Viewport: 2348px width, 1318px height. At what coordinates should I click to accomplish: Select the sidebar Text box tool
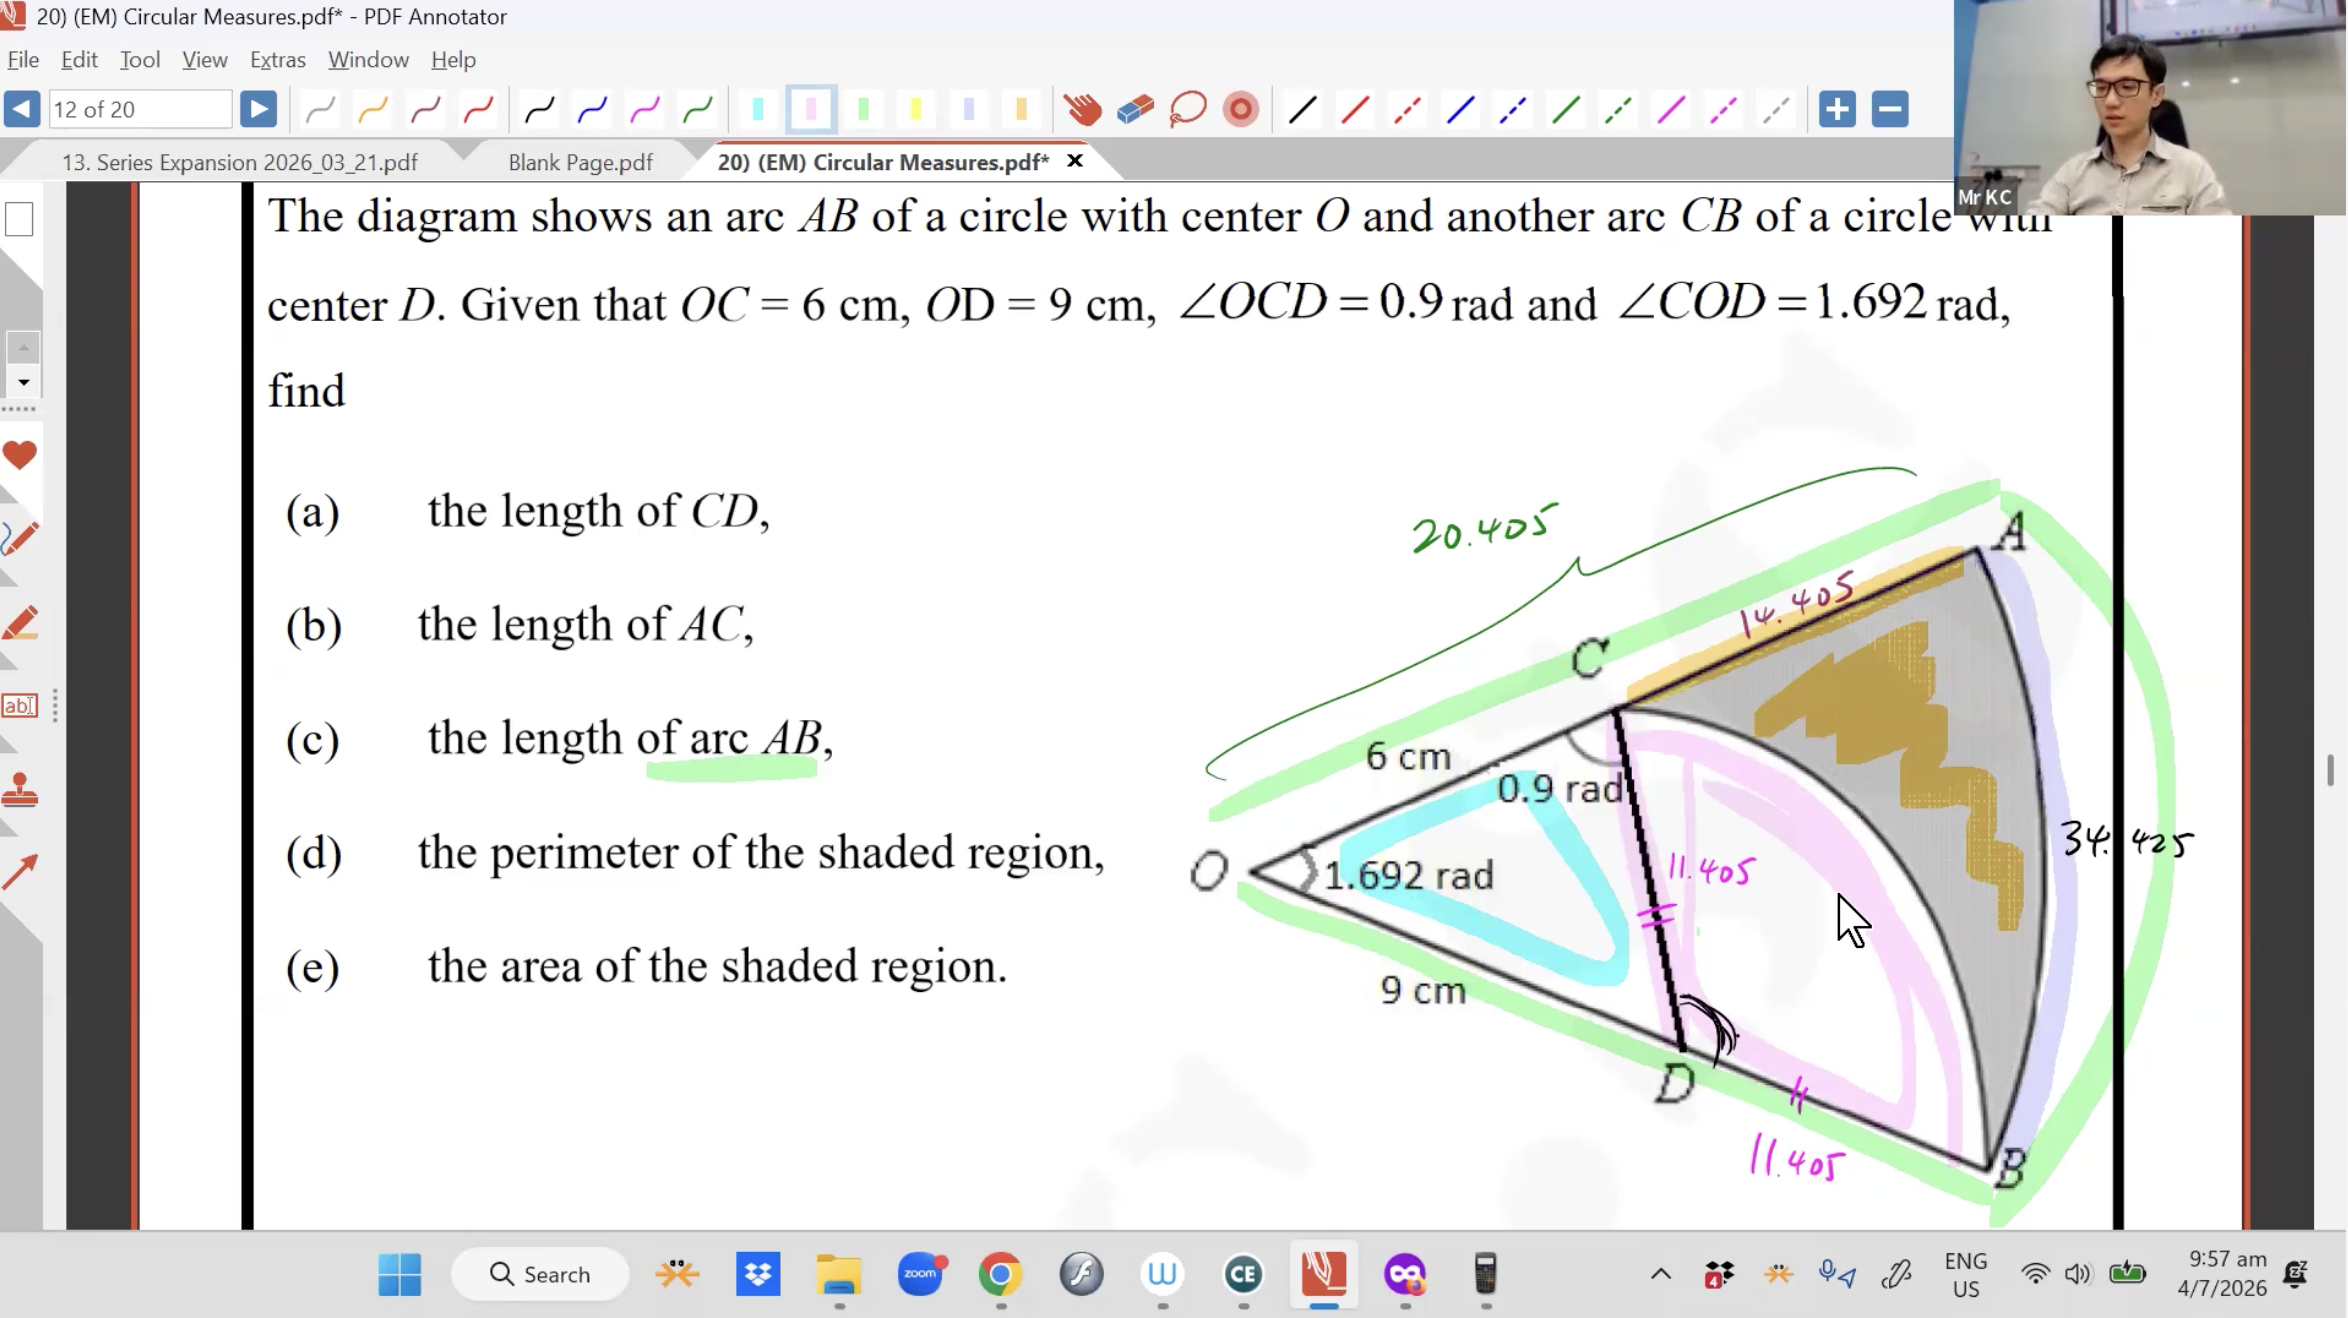19,706
